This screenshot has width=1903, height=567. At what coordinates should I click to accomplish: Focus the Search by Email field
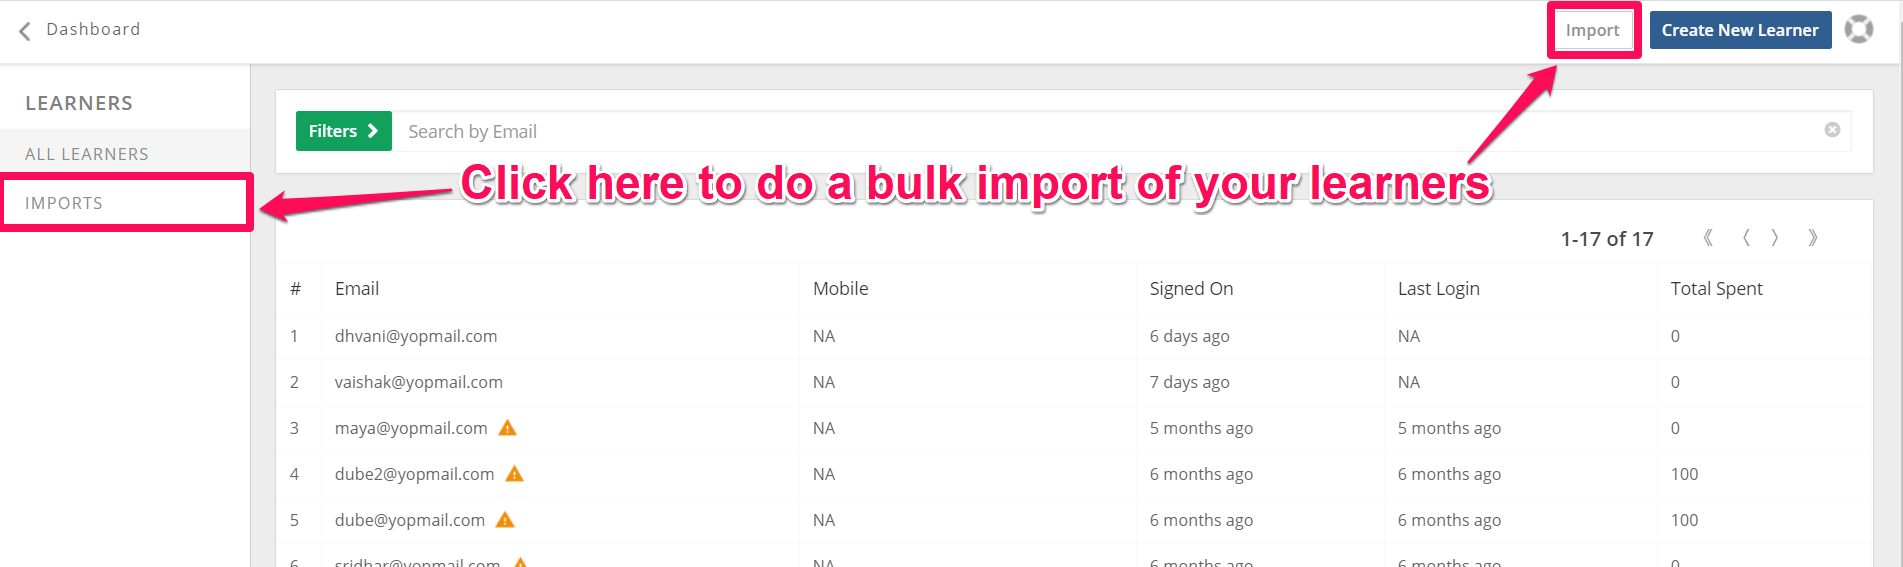pos(1110,131)
